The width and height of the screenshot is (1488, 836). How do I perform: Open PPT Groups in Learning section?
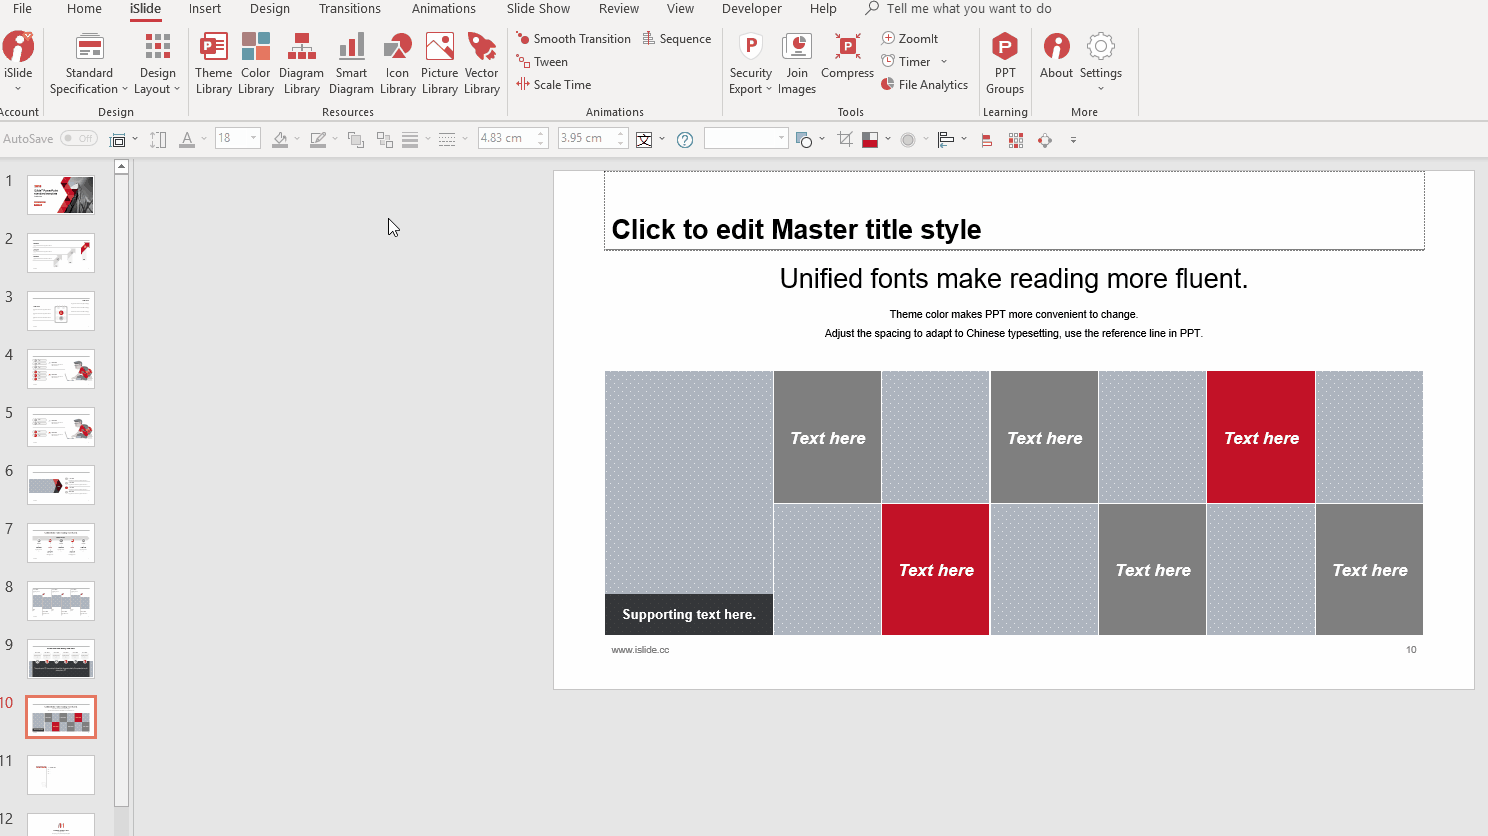[x=1004, y=64]
